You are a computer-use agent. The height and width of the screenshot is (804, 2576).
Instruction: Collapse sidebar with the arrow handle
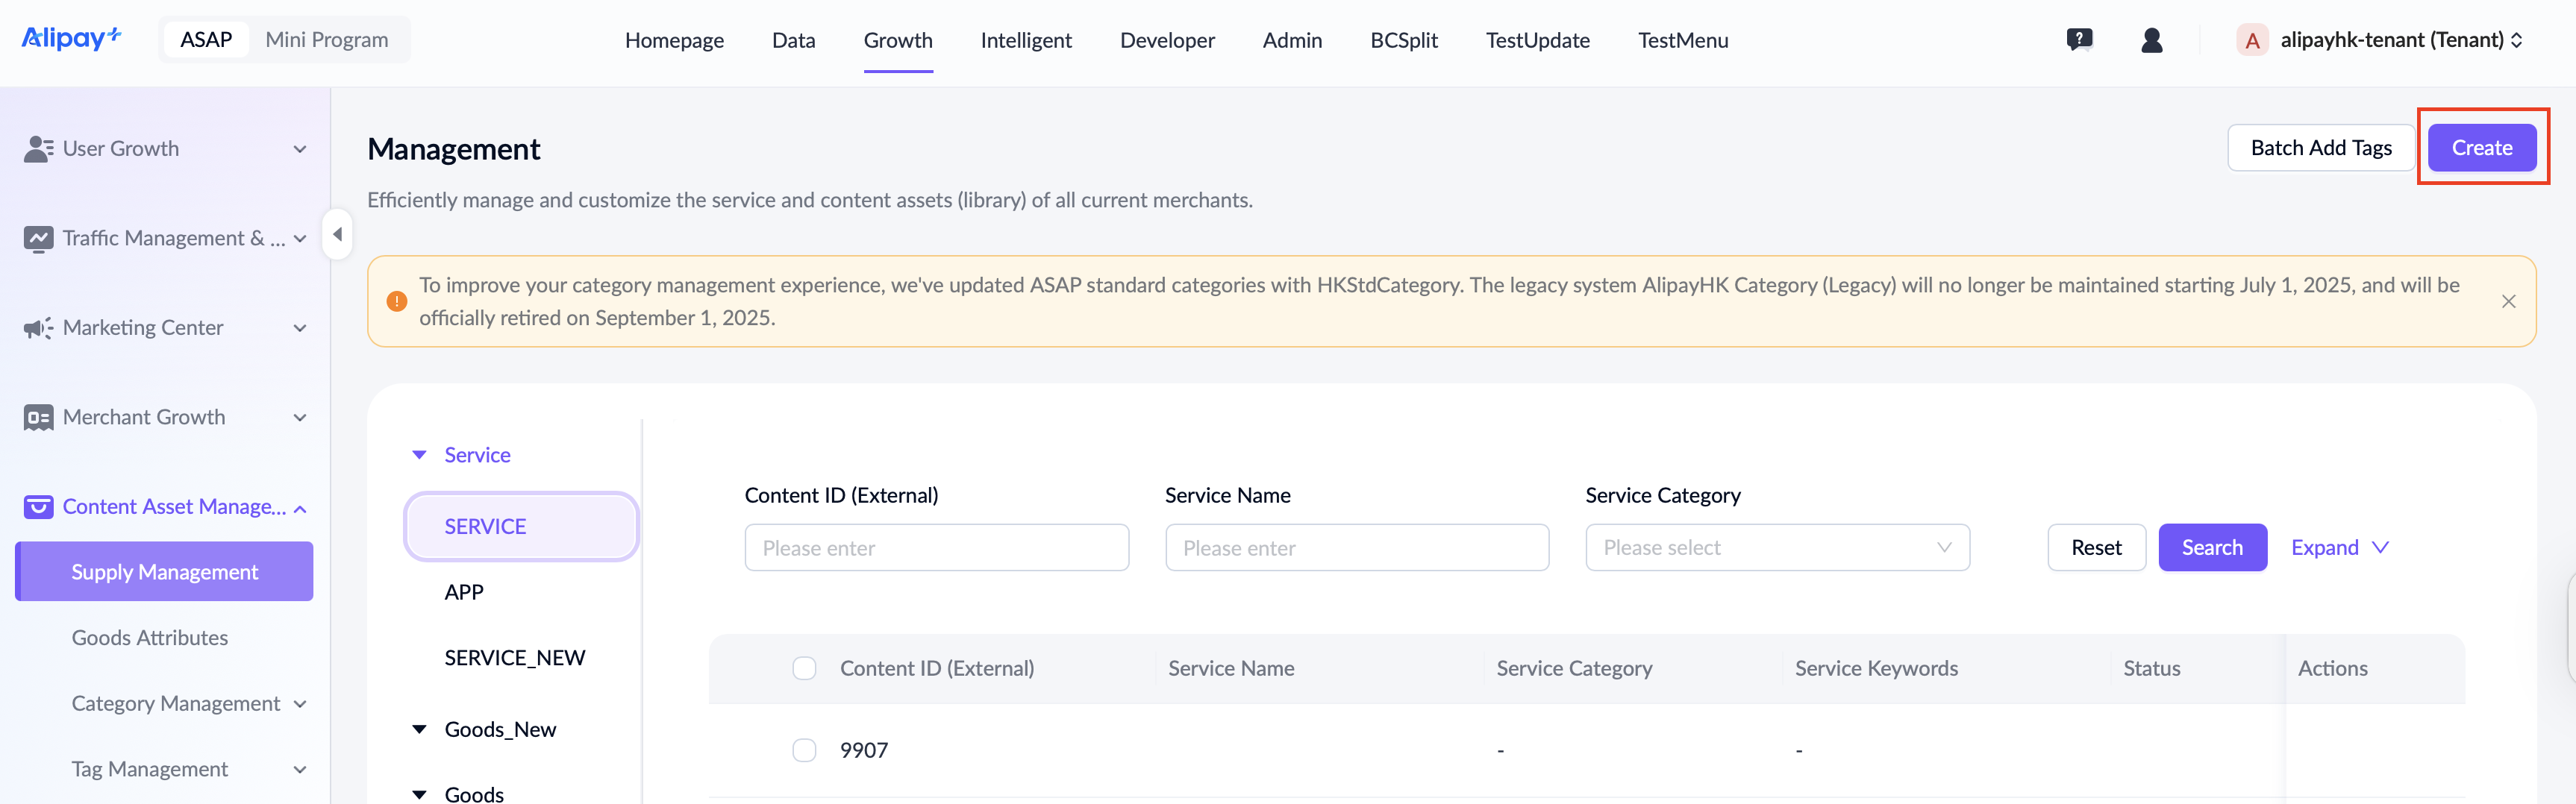pyautogui.click(x=337, y=235)
